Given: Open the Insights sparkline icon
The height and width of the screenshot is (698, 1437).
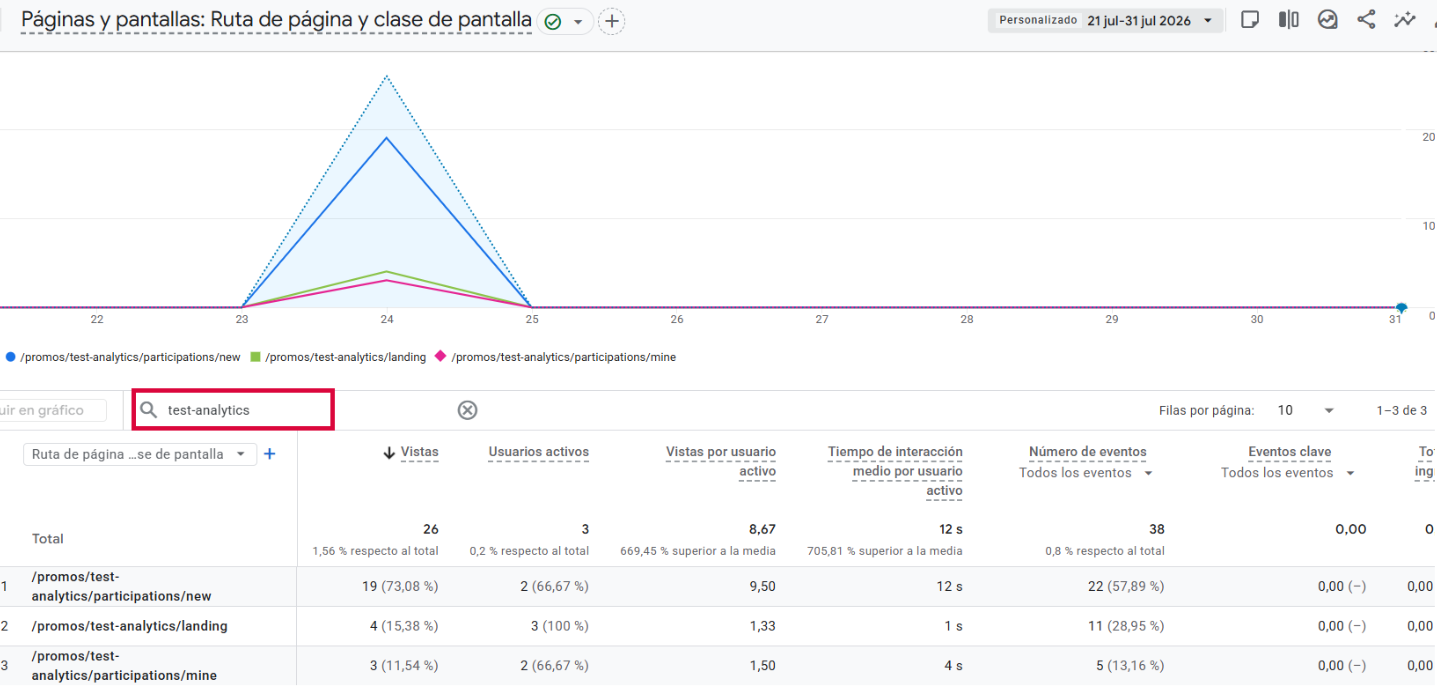Looking at the screenshot, I should pos(1405,20).
